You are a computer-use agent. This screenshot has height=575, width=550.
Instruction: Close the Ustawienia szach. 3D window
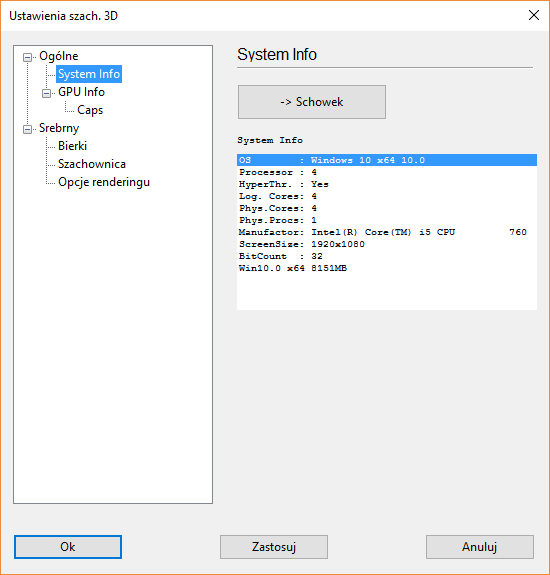pos(534,15)
